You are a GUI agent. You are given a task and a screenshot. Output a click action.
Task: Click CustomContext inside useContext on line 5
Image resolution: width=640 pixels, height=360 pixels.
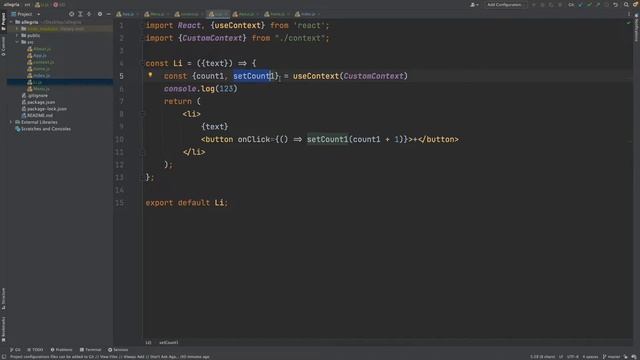373,76
